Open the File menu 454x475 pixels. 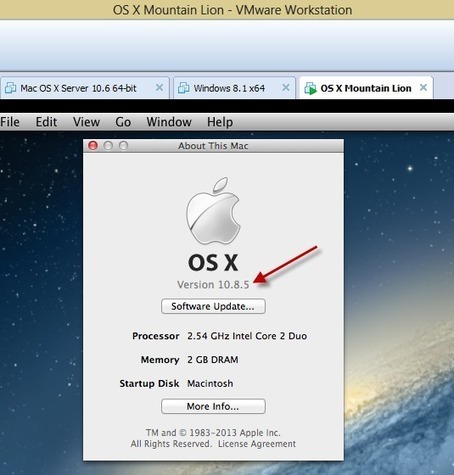(x=10, y=122)
